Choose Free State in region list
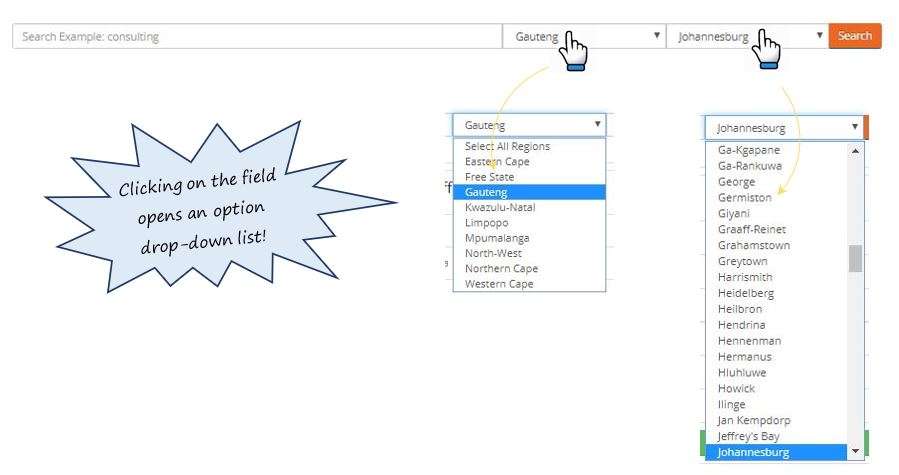This screenshot has width=899, height=475. click(490, 177)
